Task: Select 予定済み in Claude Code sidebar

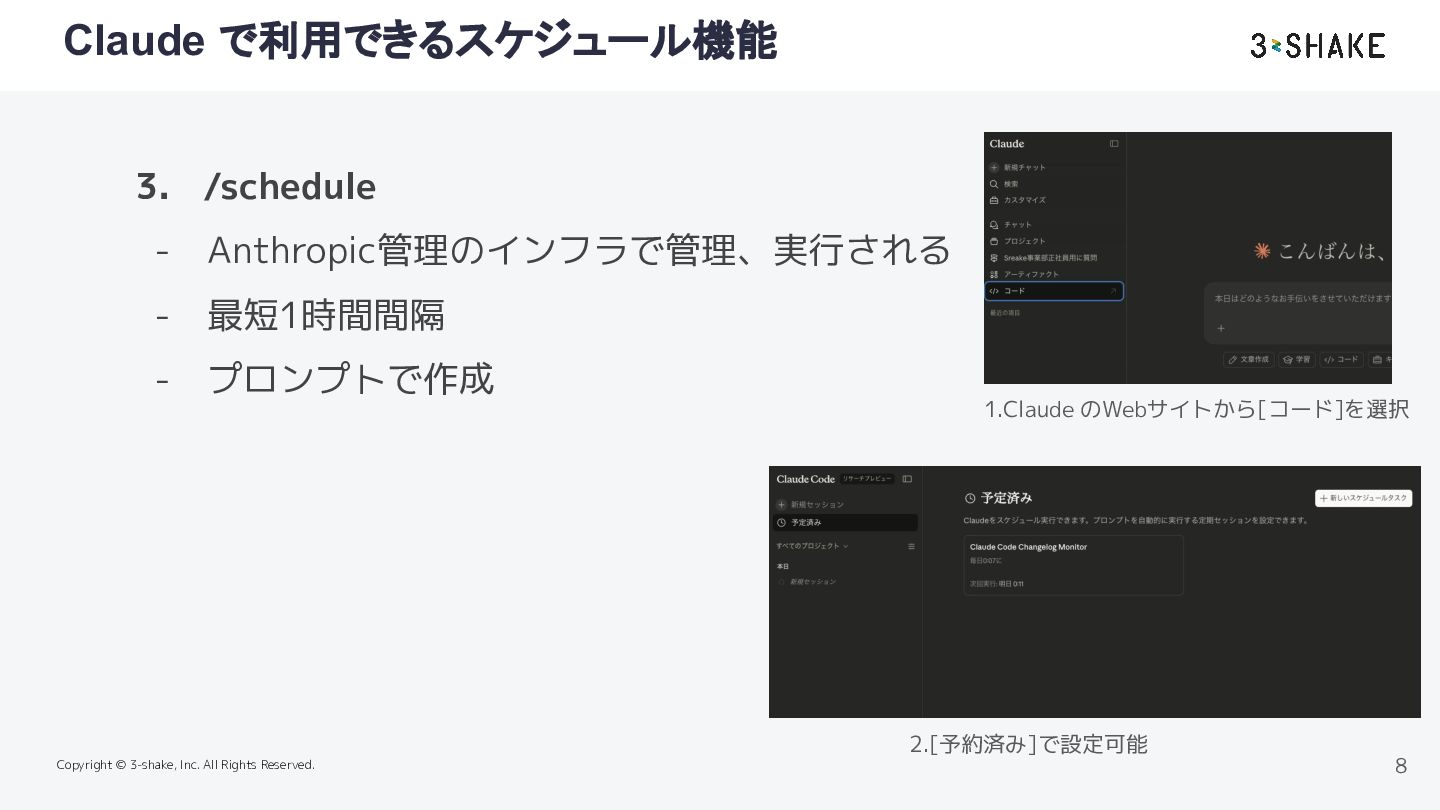Action: pyautogui.click(x=845, y=523)
